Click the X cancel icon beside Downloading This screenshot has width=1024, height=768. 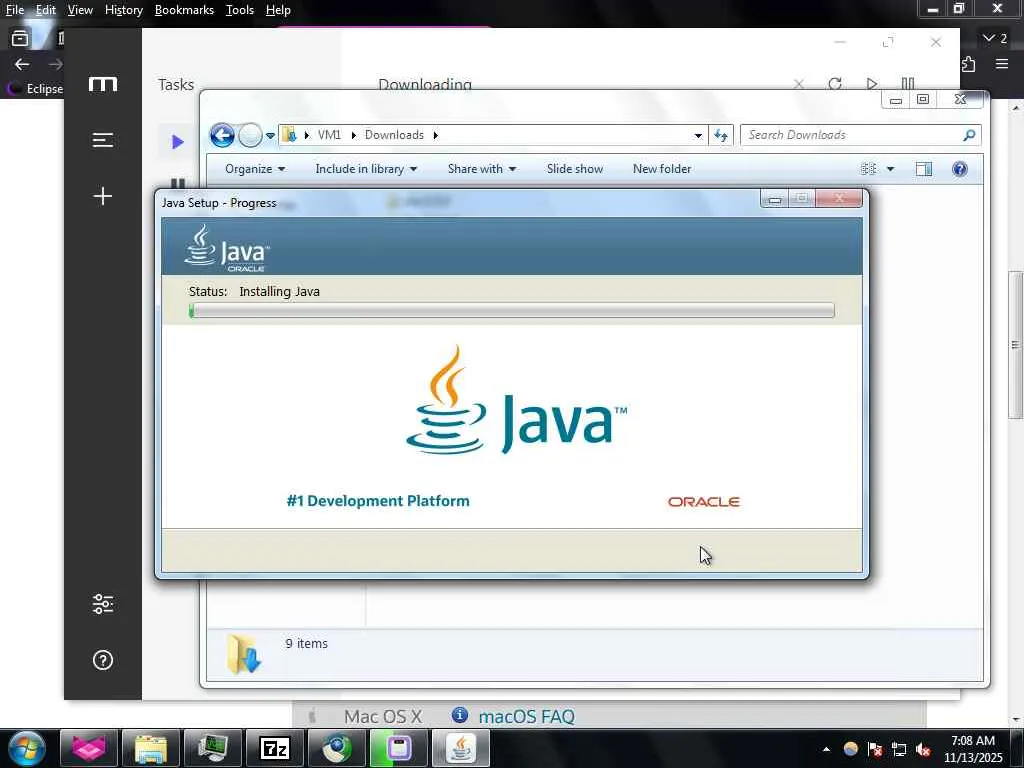(798, 84)
